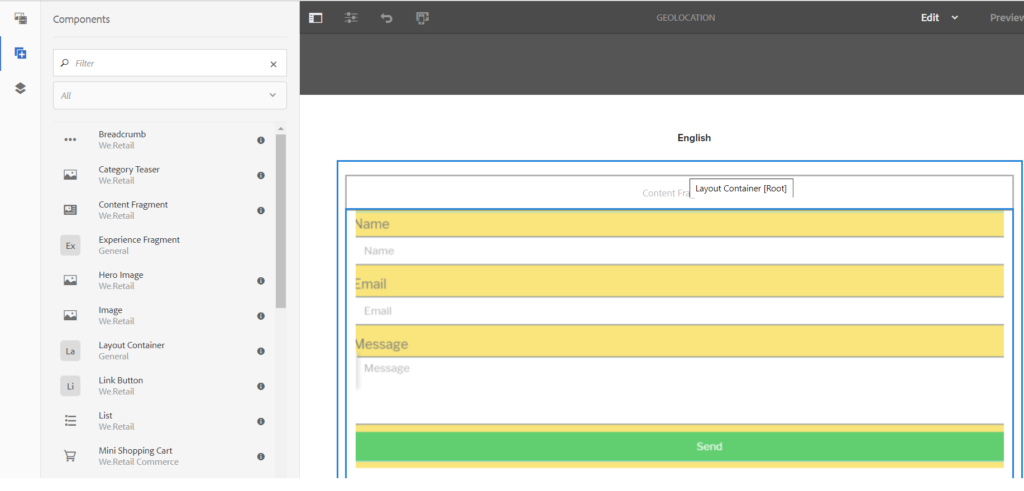Open the Assets side panel tab
Viewport: 1024px width, 491px height.
pos(20,18)
